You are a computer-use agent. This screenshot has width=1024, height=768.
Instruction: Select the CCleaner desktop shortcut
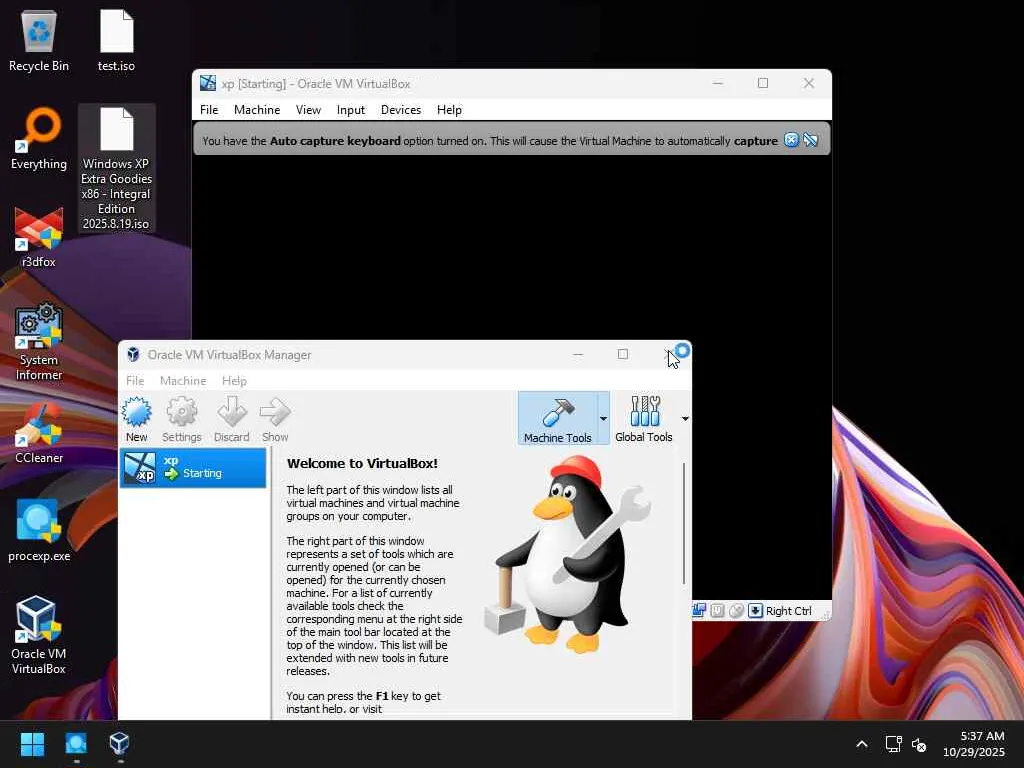[x=39, y=432]
